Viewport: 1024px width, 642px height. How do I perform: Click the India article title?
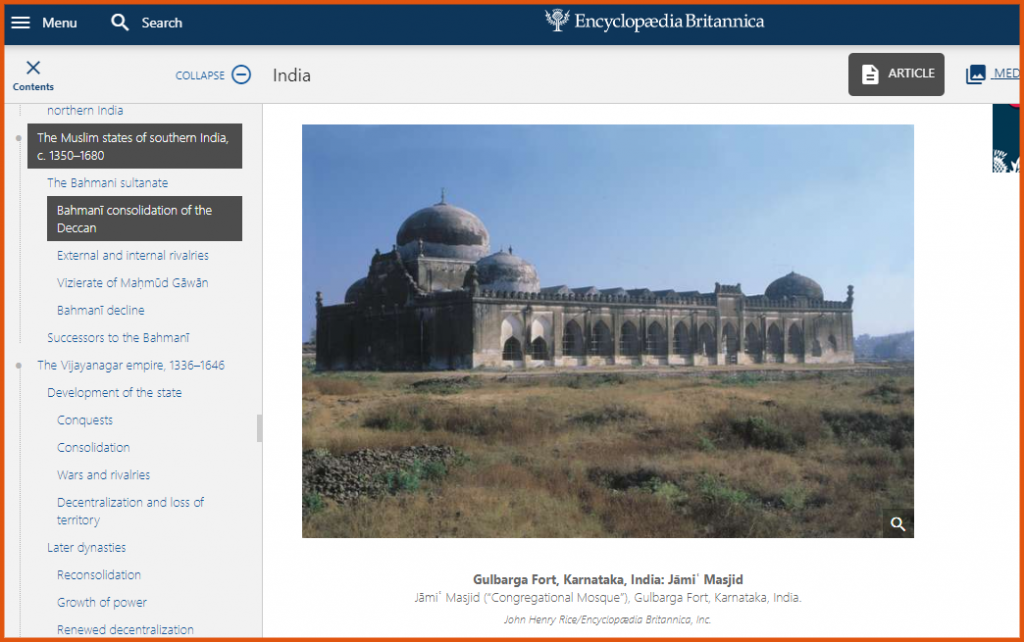tap(291, 75)
